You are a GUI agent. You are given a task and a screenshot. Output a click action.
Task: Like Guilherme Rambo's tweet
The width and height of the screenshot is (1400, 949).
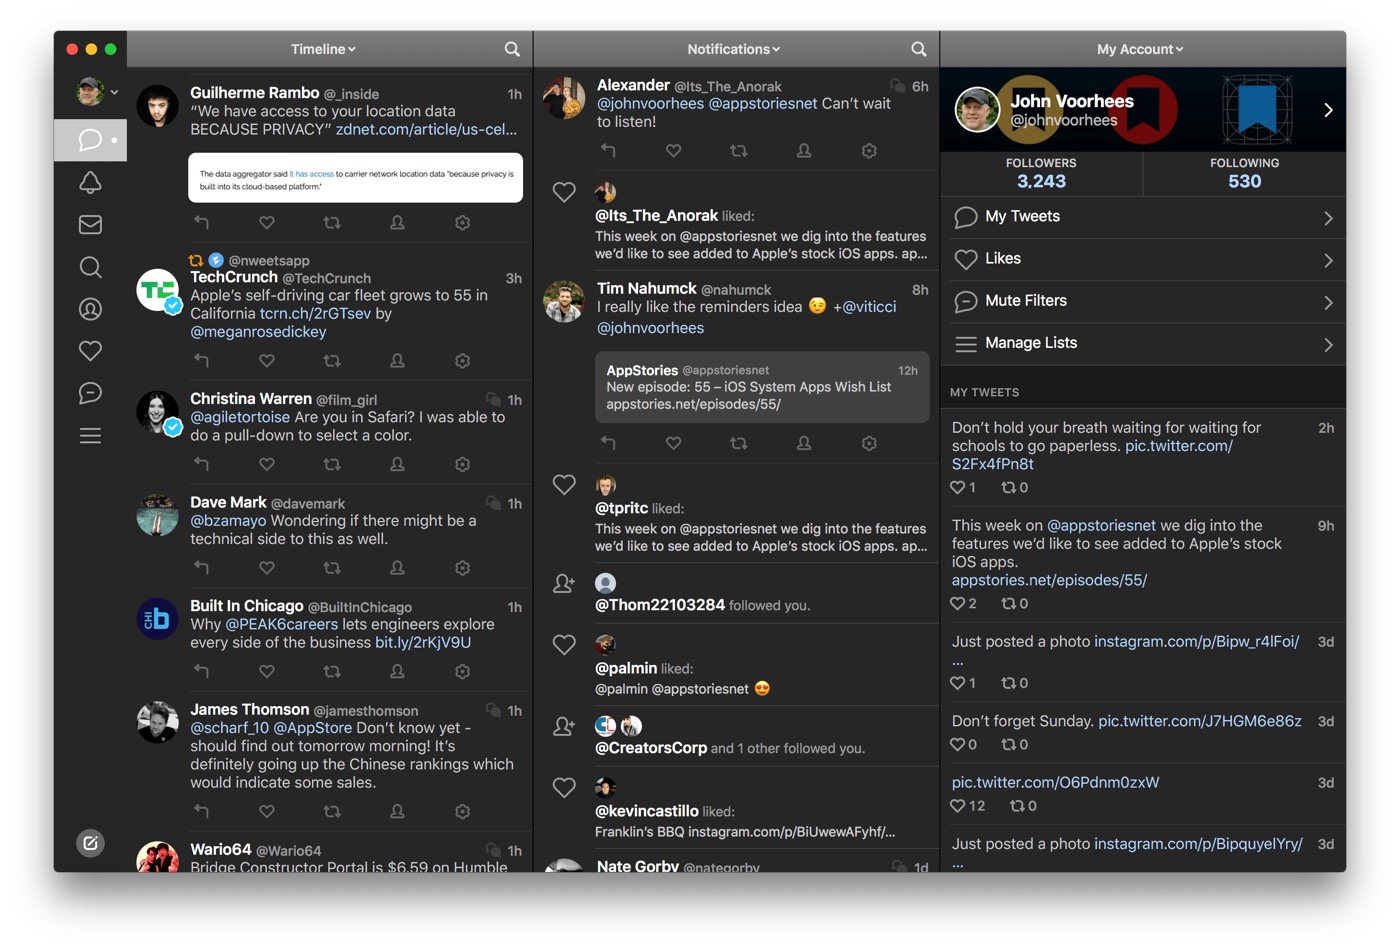point(266,222)
